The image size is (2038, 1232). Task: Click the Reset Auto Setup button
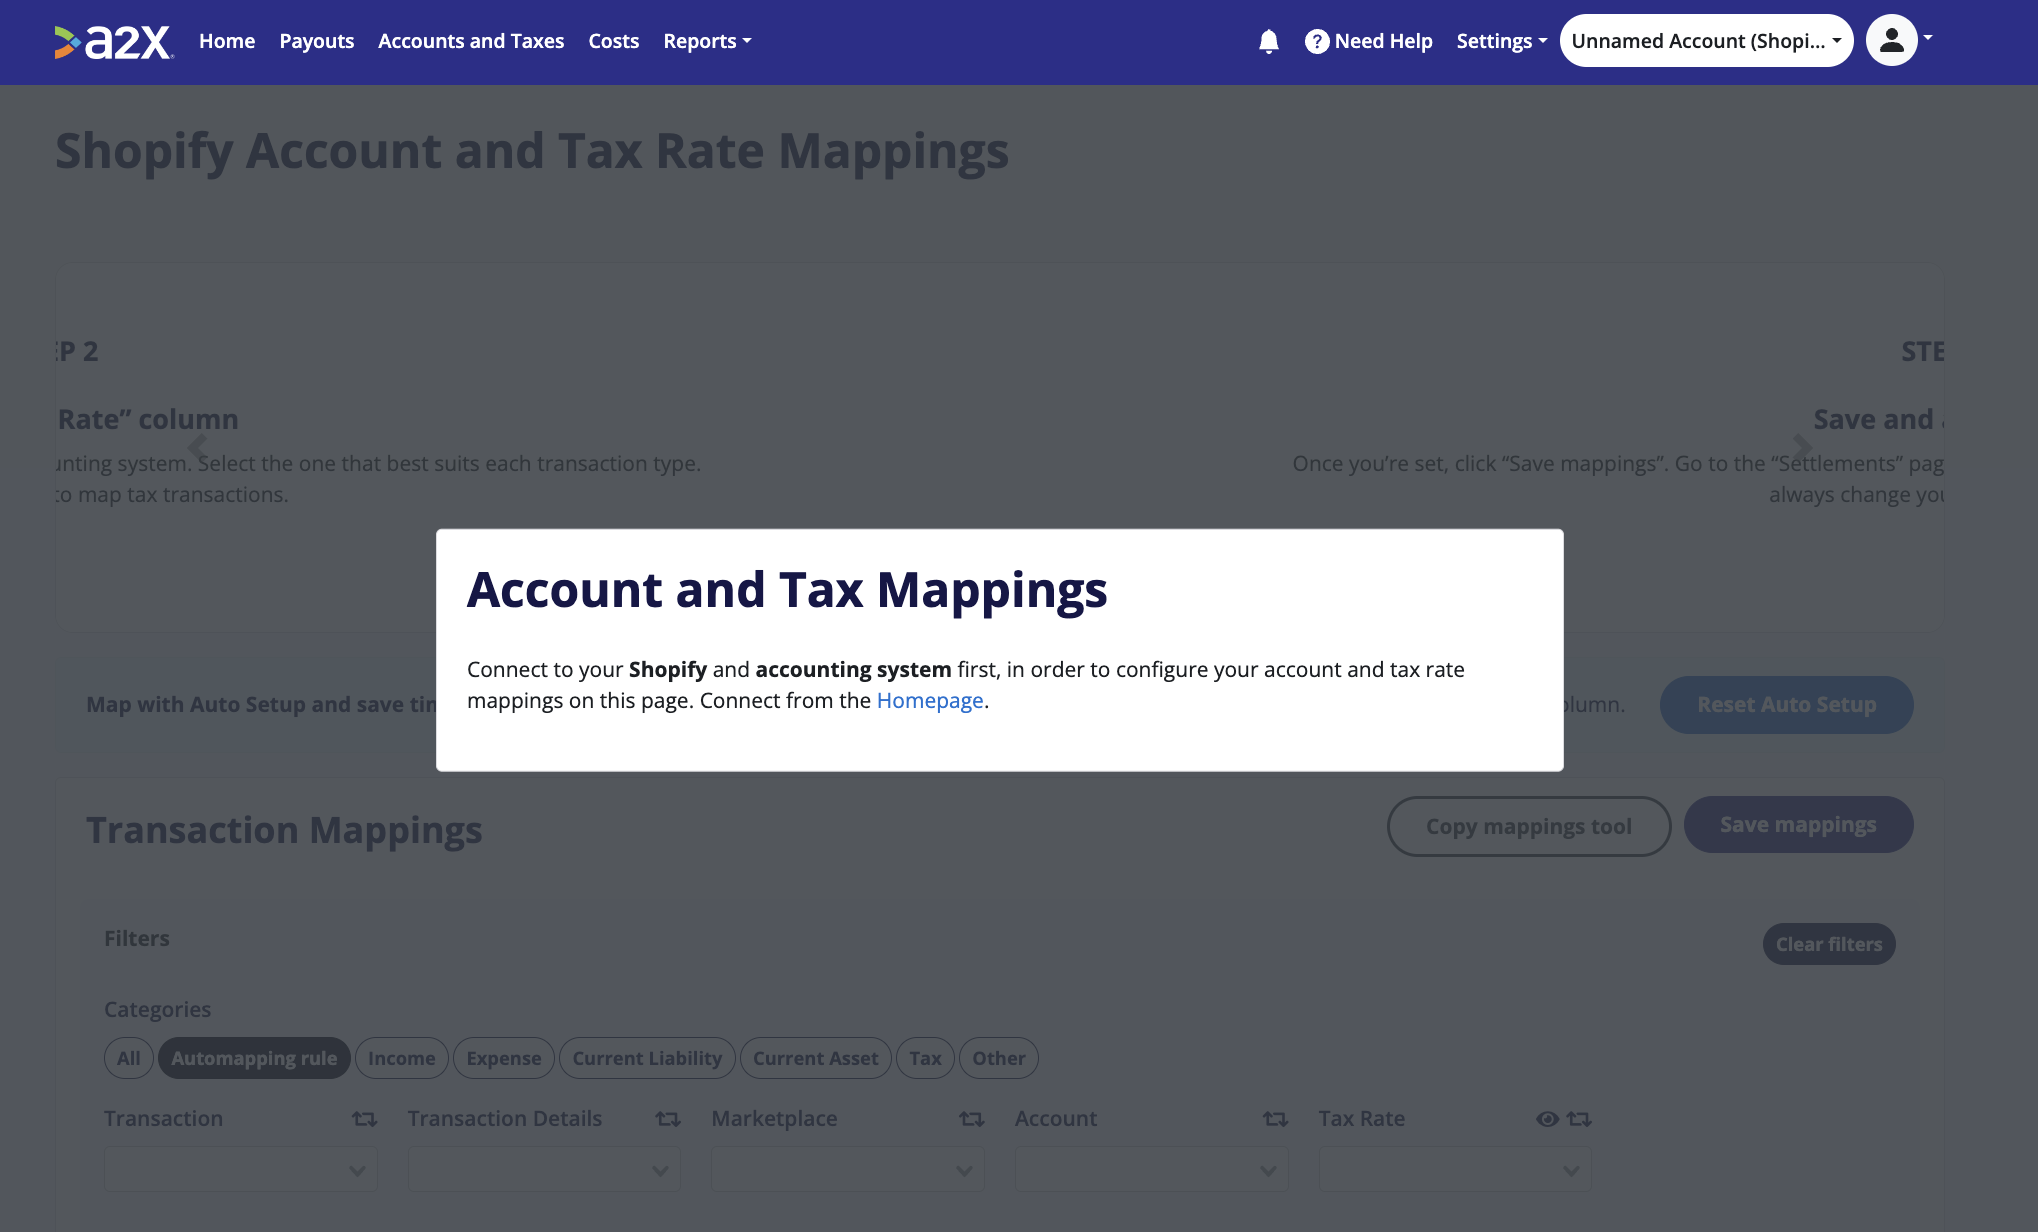pos(1786,705)
